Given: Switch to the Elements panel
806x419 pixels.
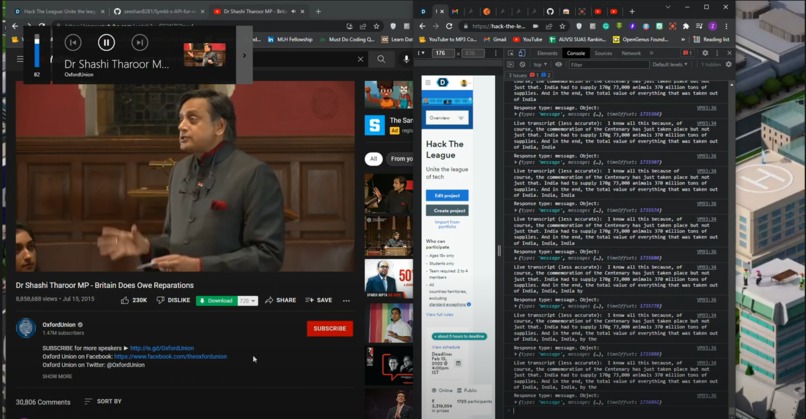Looking at the screenshot, I should tap(547, 53).
